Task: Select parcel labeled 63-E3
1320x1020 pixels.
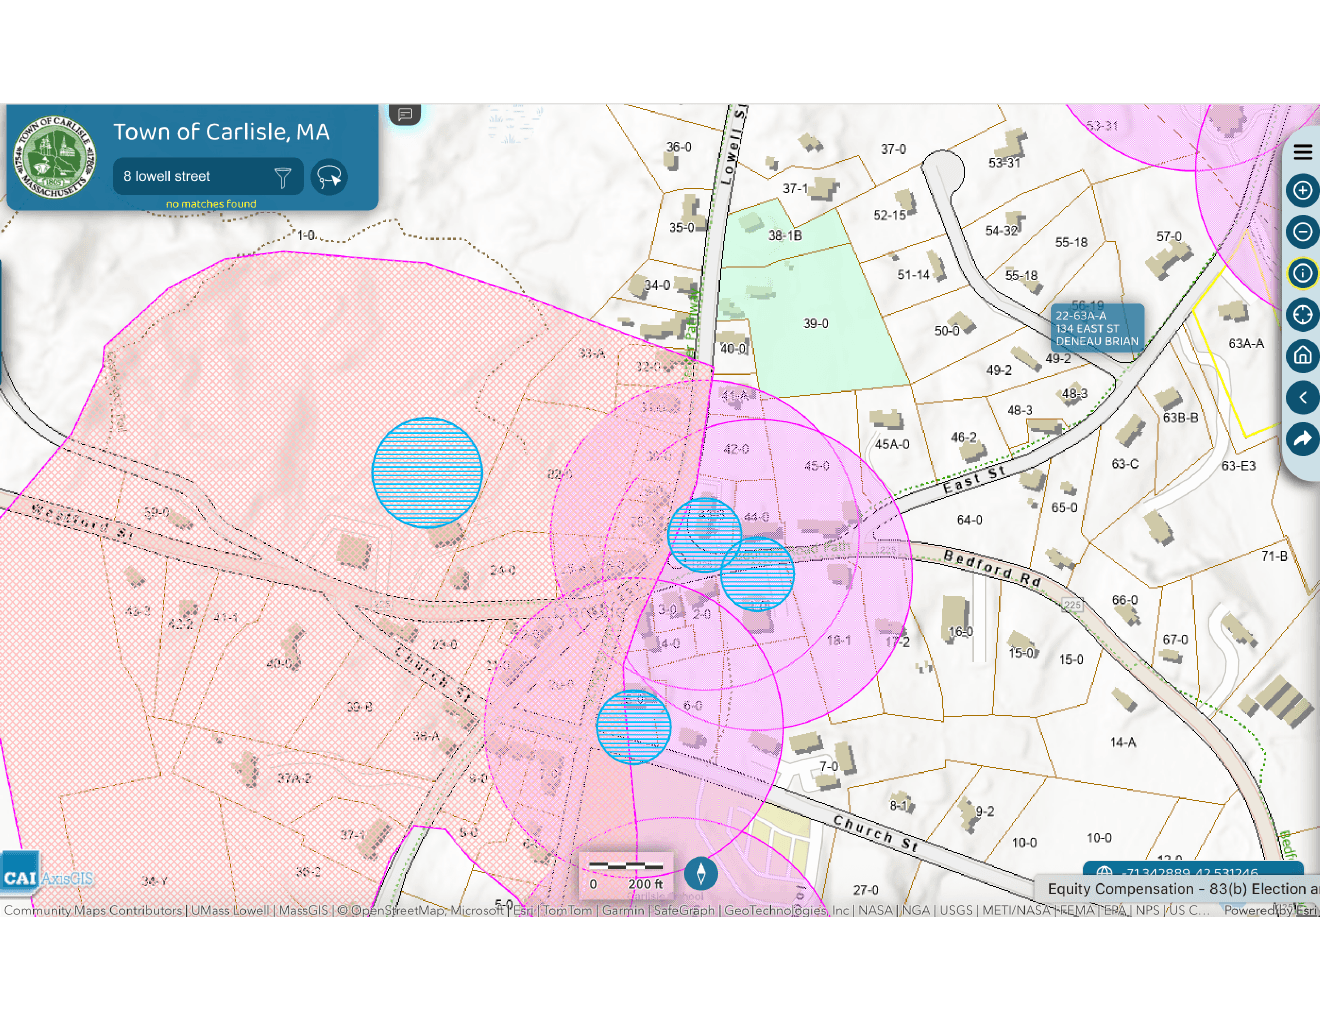Action: (x=1238, y=466)
